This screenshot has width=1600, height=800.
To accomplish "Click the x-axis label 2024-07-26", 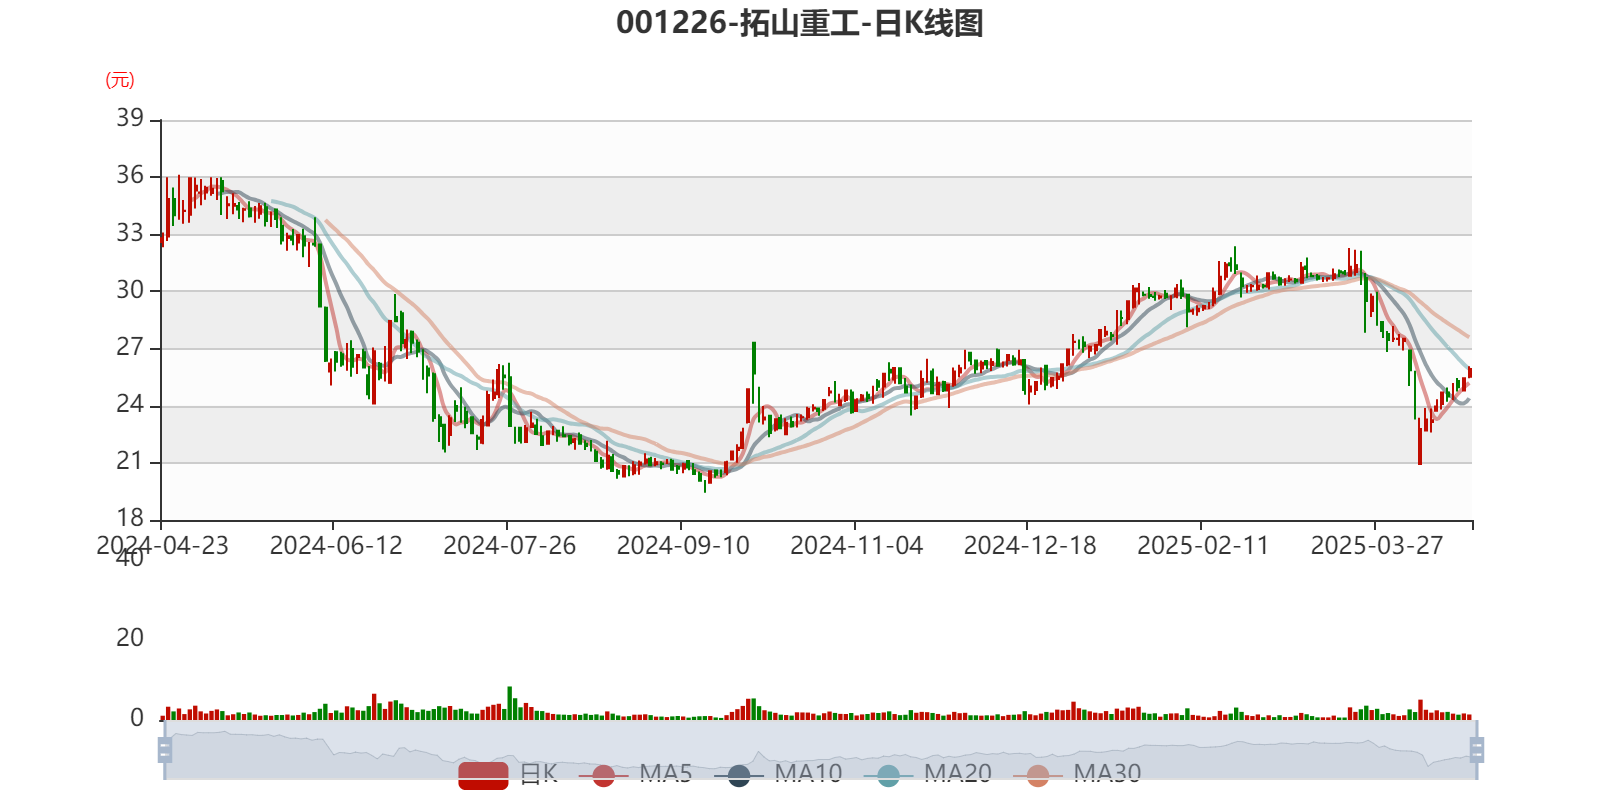I will point(509,546).
